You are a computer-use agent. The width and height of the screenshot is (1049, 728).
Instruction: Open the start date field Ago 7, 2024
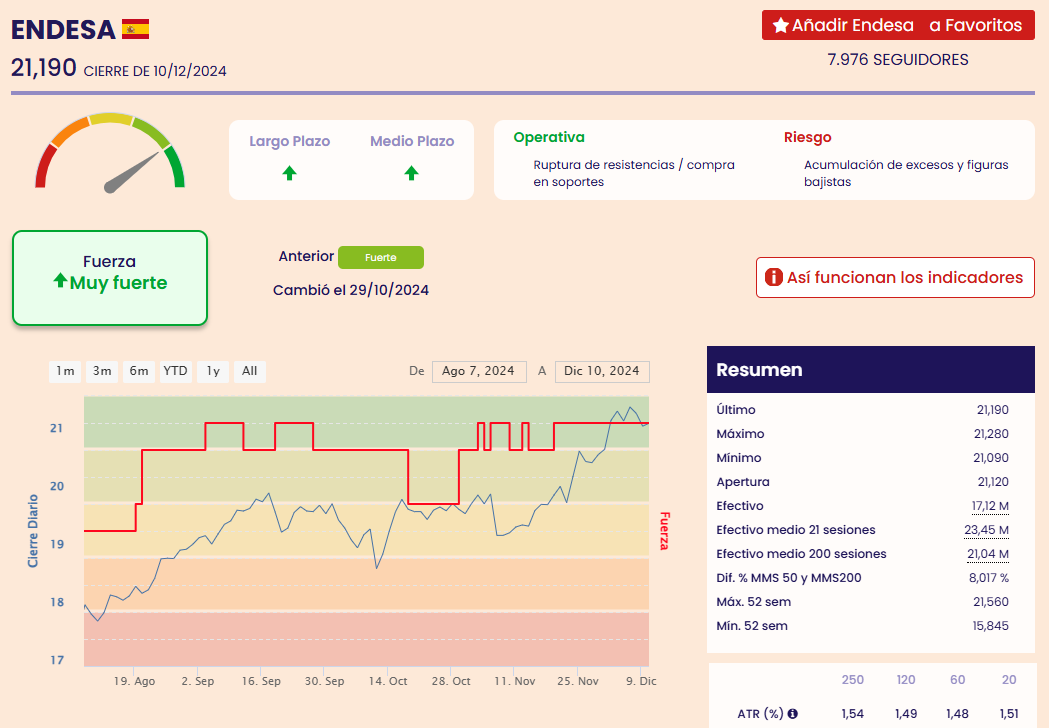pos(479,371)
